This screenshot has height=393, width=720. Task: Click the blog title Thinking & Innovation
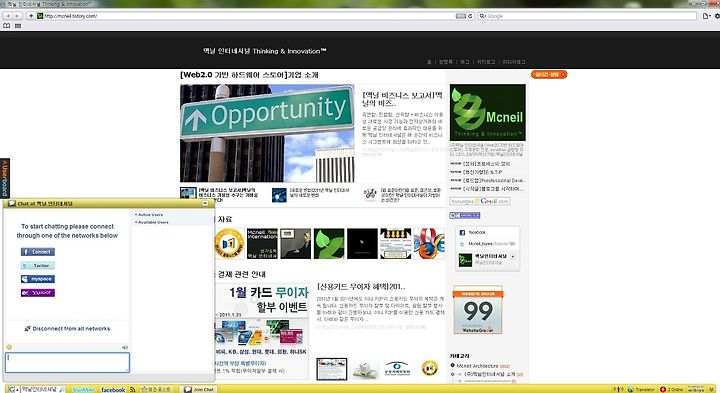point(265,51)
